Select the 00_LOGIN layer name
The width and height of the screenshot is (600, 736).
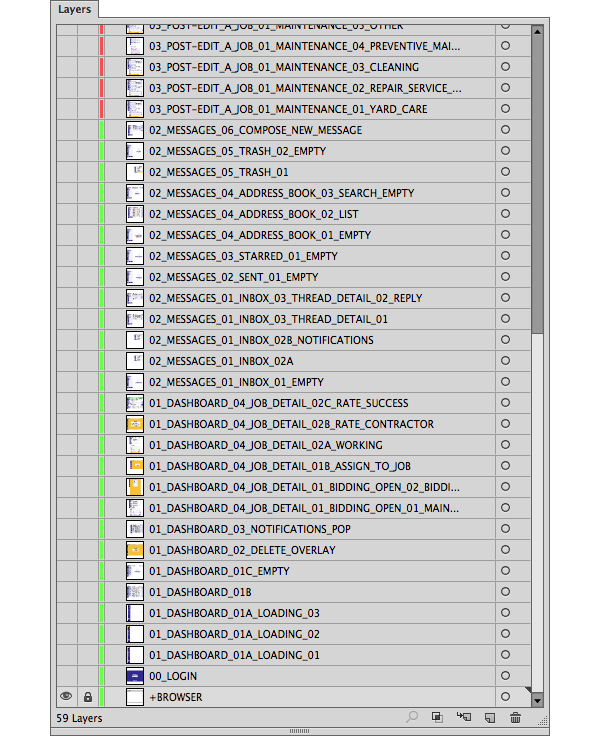tap(173, 676)
